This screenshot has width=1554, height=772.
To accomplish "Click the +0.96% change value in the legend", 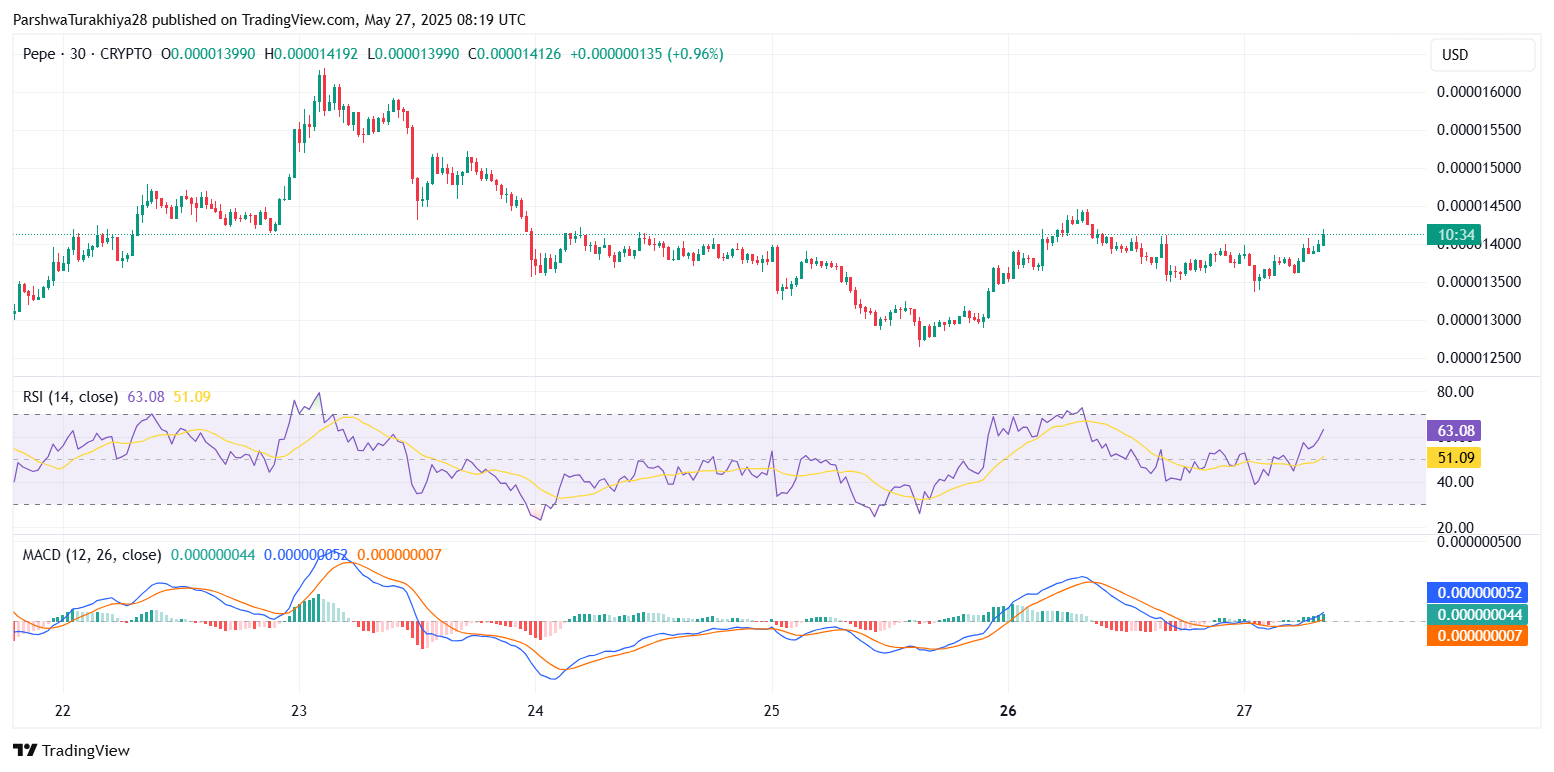I will click(x=697, y=54).
